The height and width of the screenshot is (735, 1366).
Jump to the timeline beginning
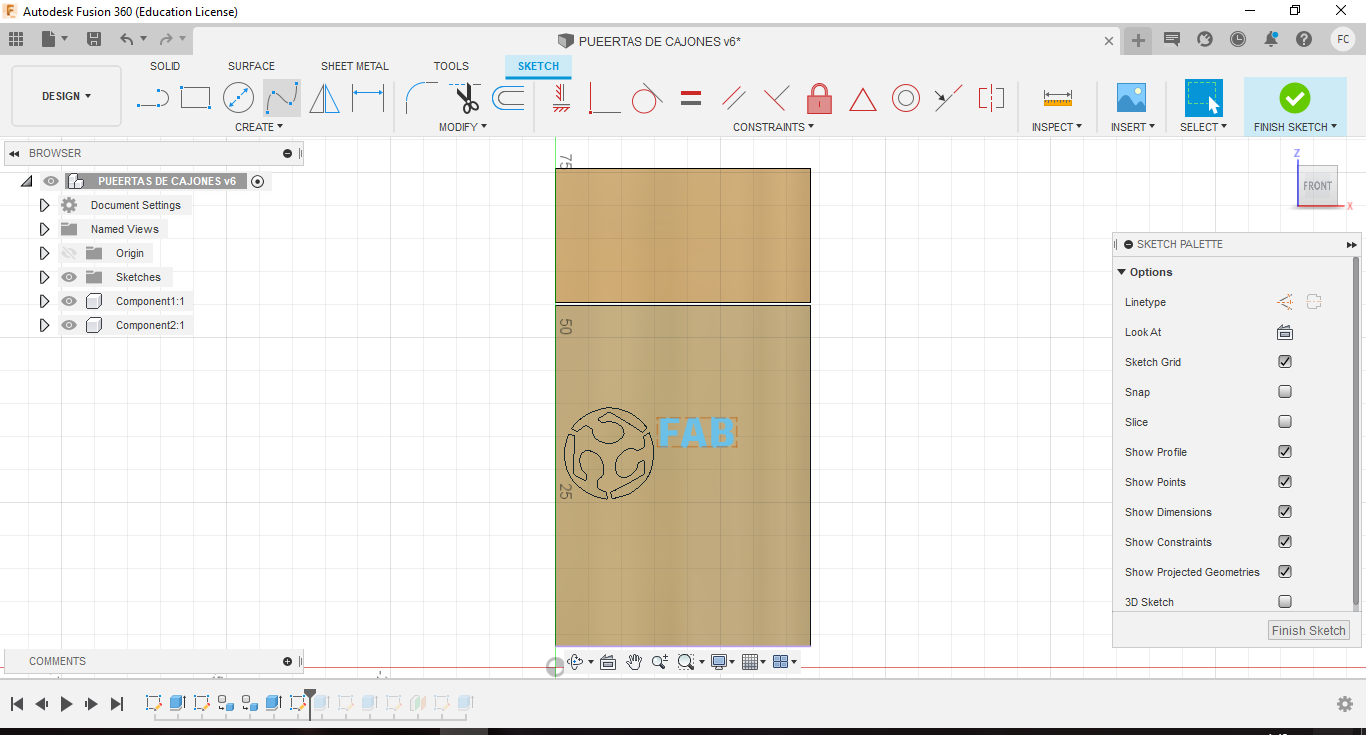[17, 704]
